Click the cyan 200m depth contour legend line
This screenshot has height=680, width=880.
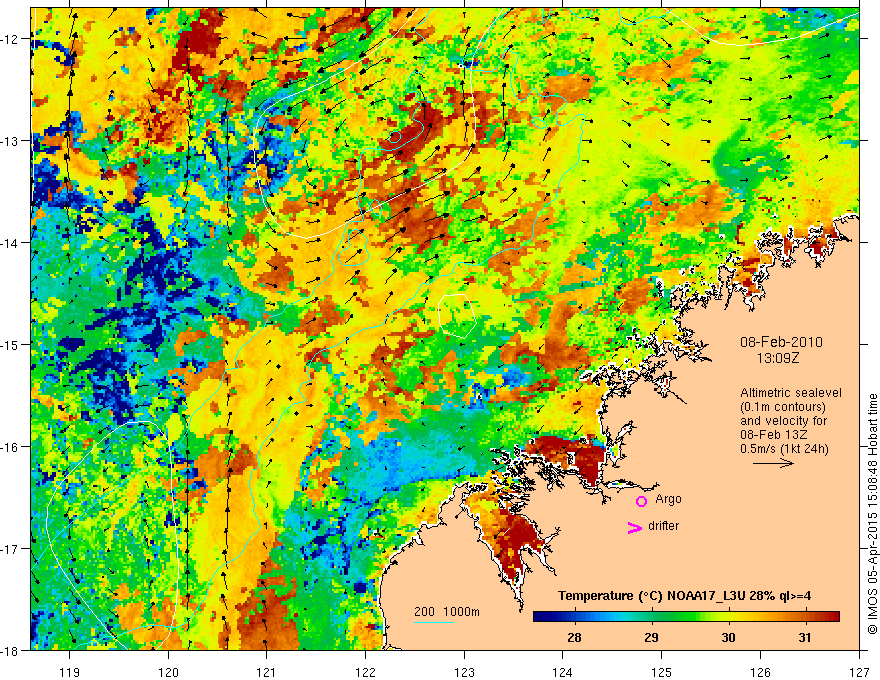434,622
